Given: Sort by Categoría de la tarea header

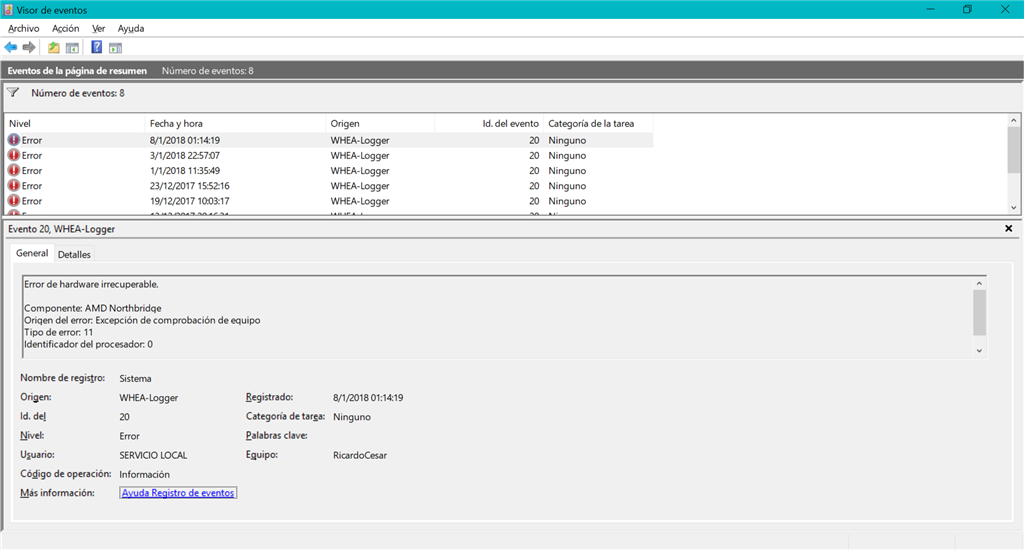Looking at the screenshot, I should click(598, 123).
